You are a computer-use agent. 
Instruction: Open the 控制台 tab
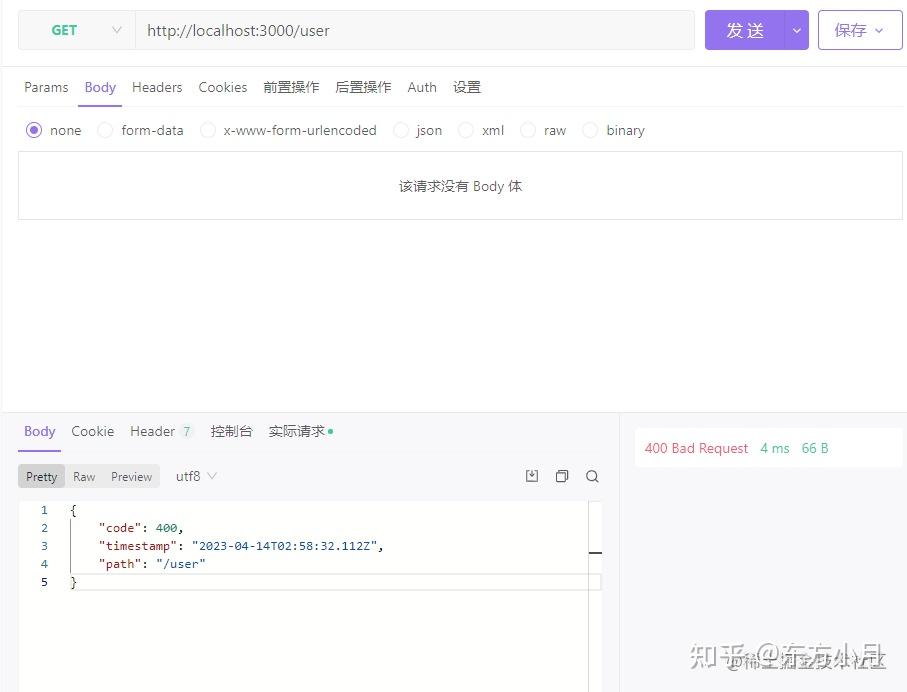coord(231,432)
